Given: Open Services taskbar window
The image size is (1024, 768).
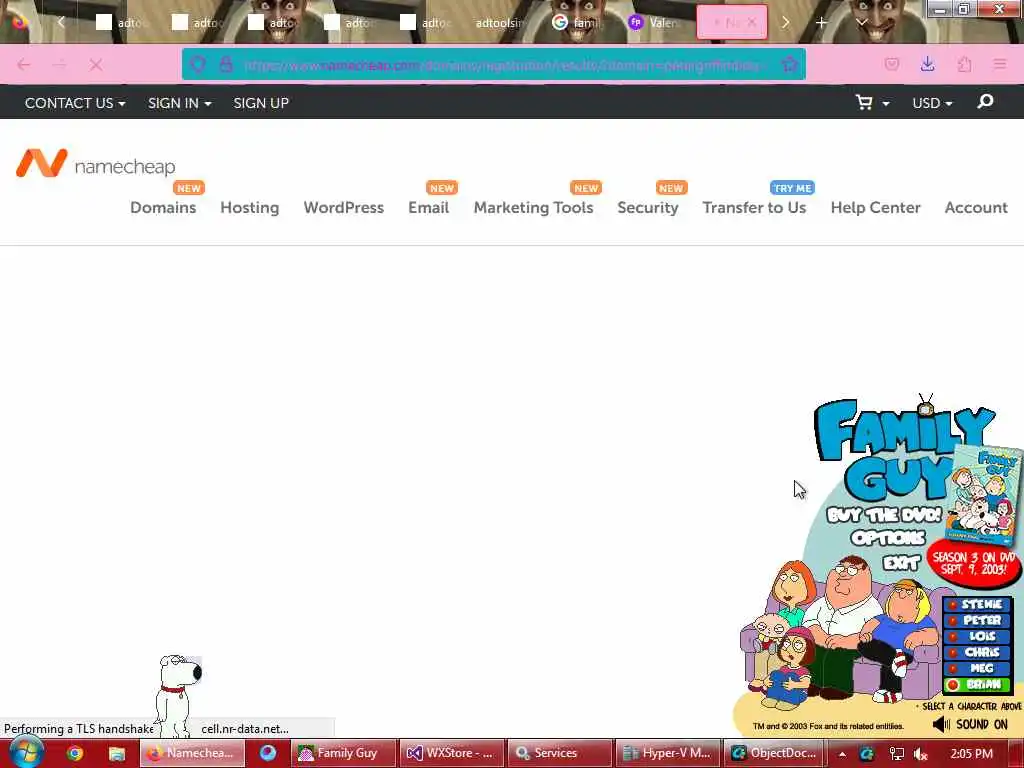Looking at the screenshot, I should (560, 753).
